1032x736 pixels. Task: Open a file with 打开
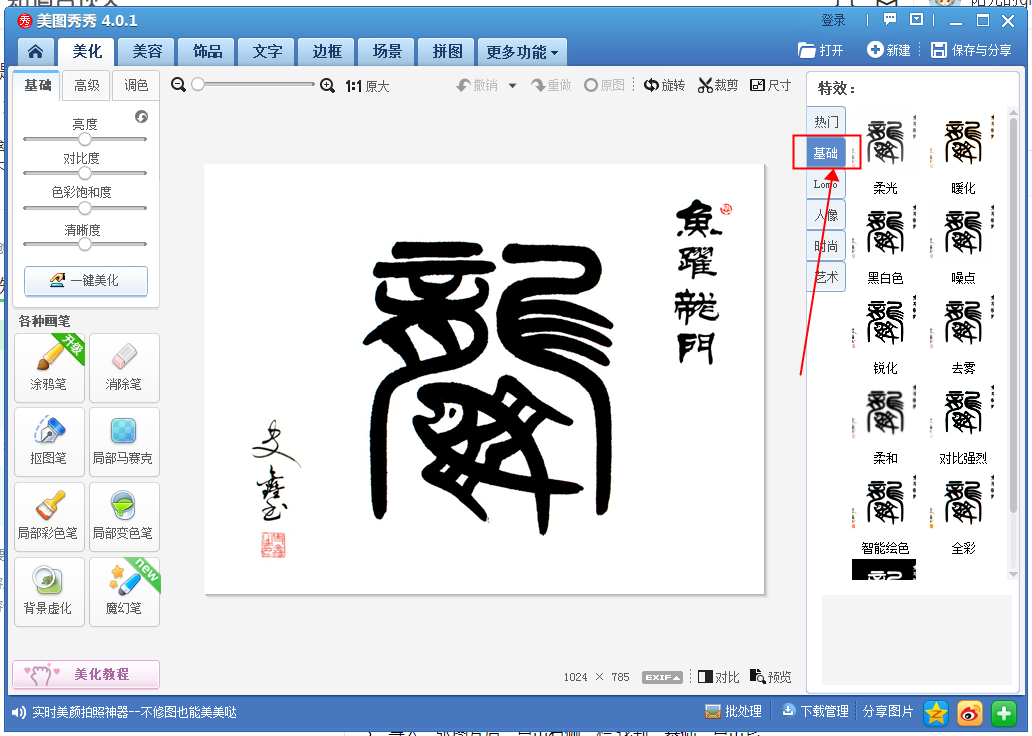click(820, 51)
